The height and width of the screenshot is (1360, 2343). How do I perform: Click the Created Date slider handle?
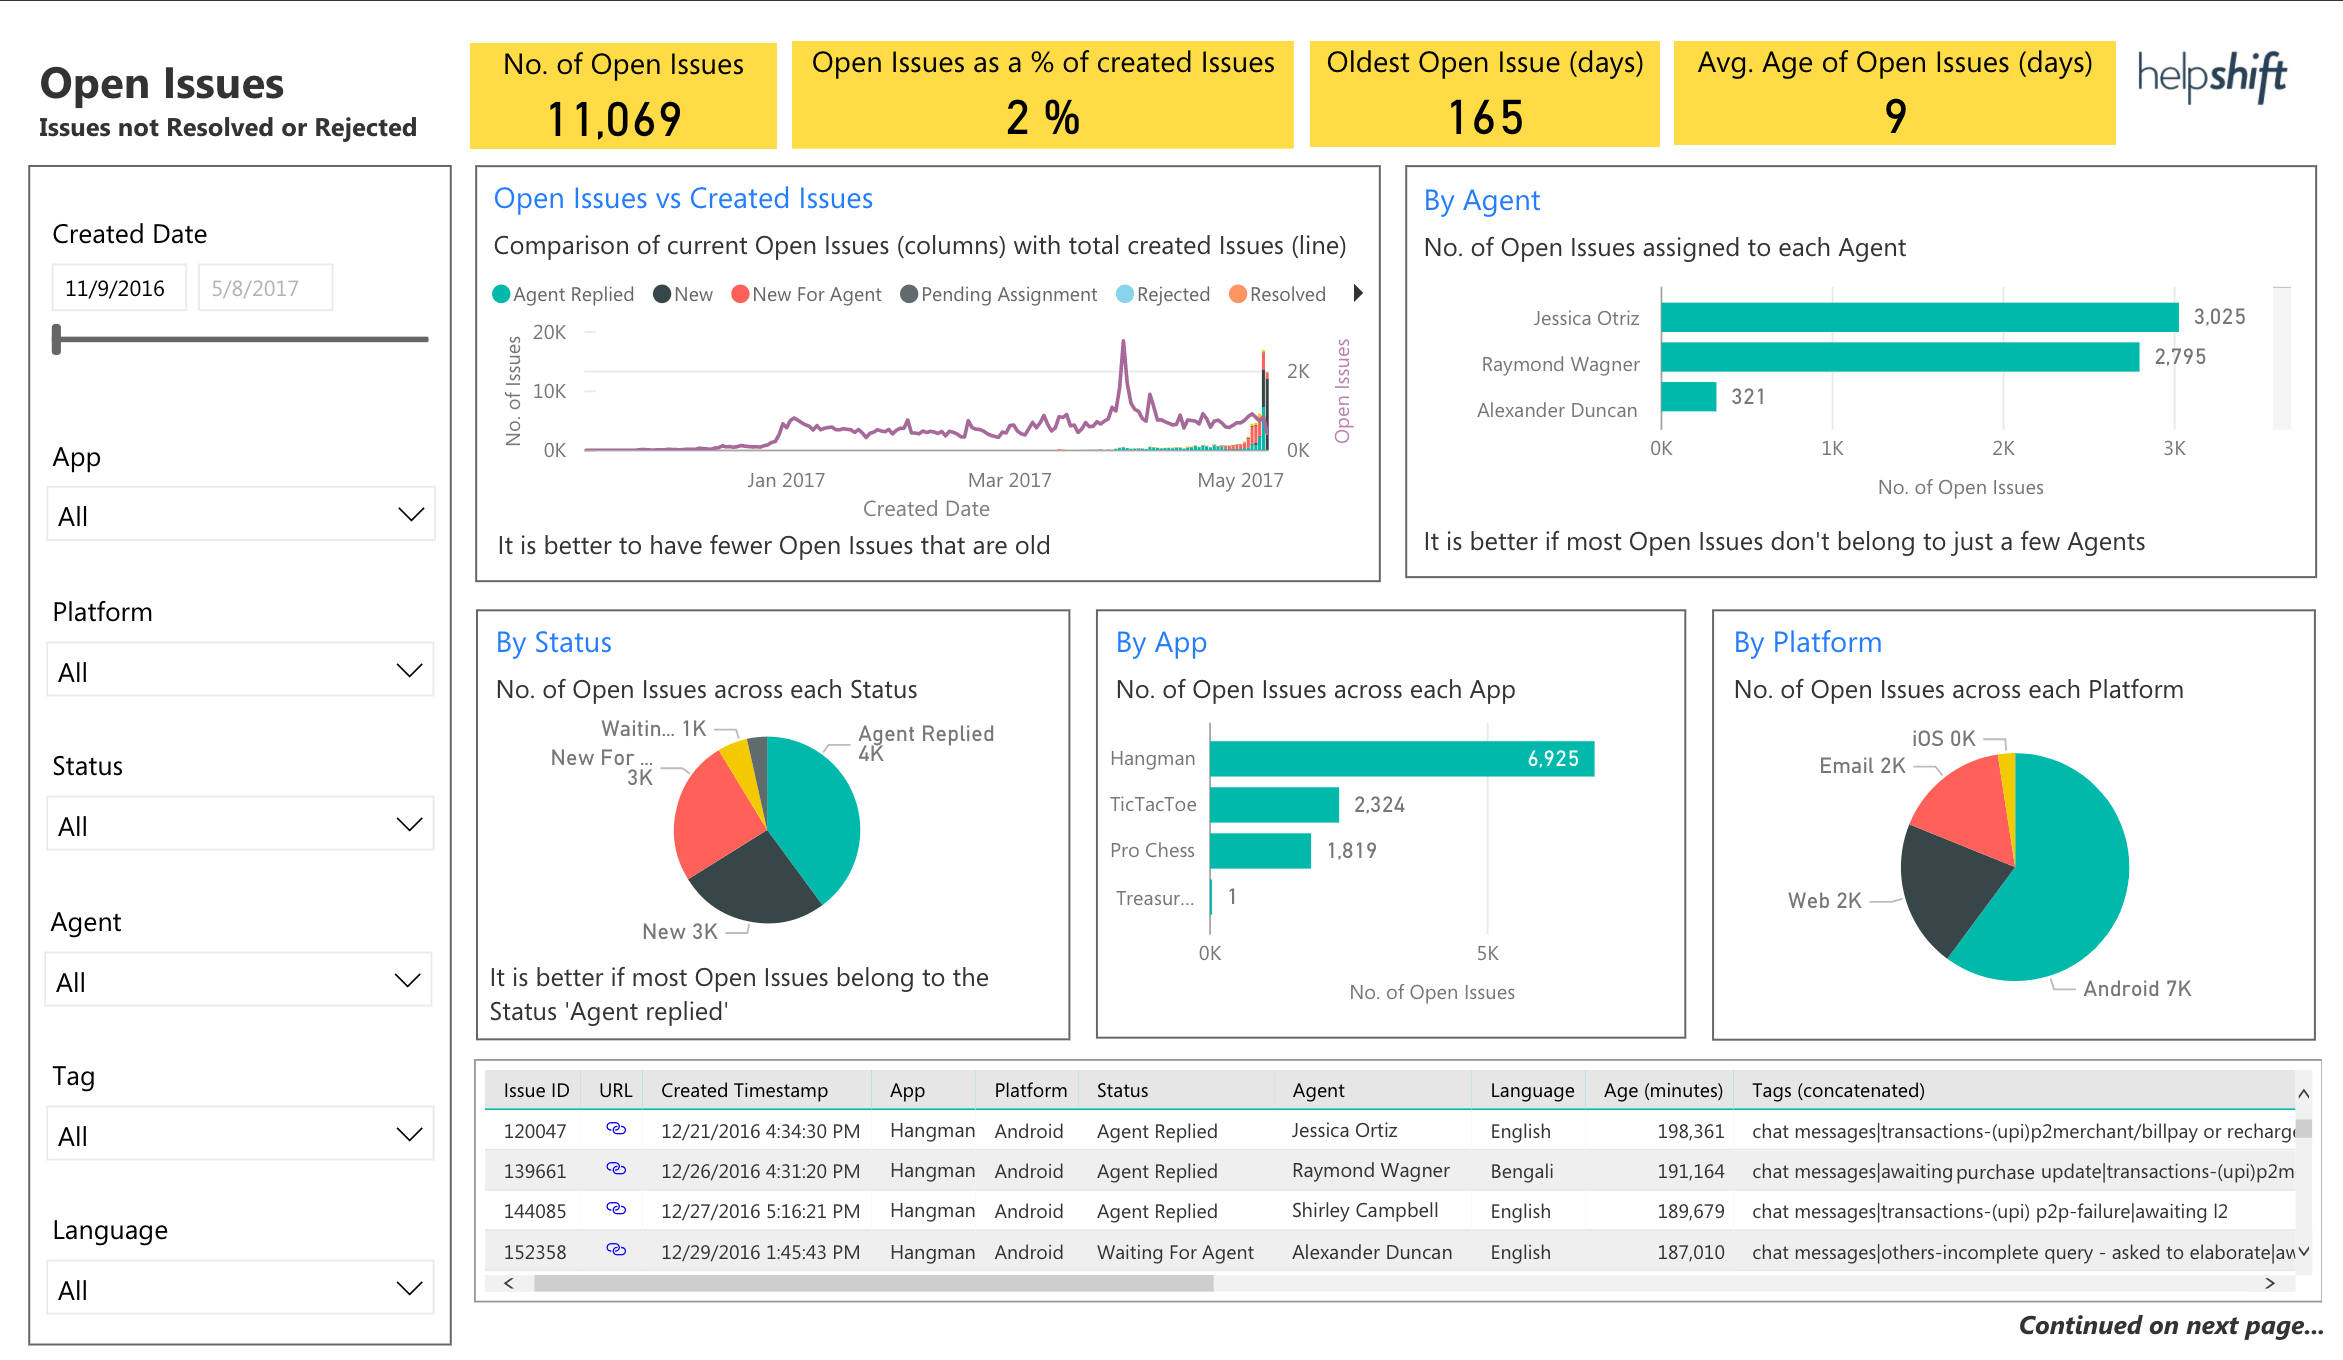(x=57, y=339)
